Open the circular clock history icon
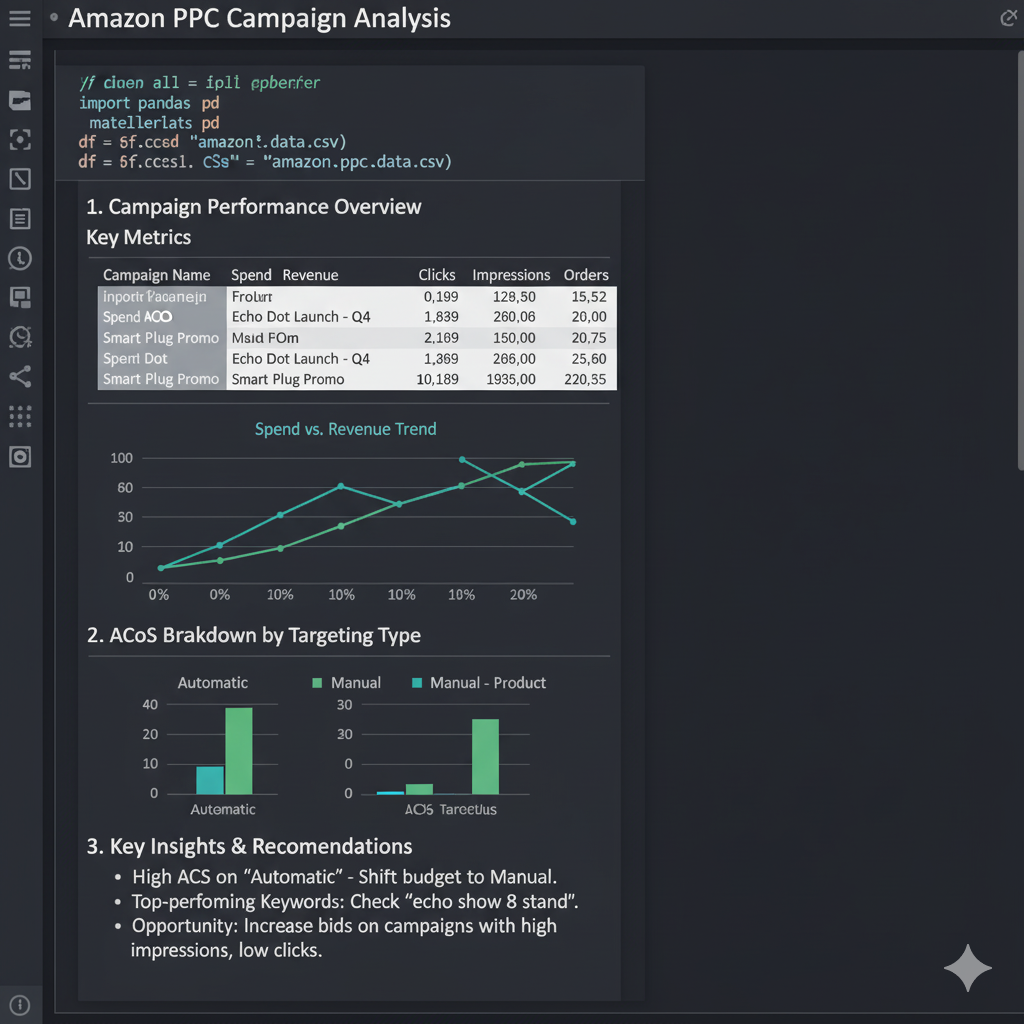Viewport: 1024px width, 1024px height. click(x=20, y=258)
